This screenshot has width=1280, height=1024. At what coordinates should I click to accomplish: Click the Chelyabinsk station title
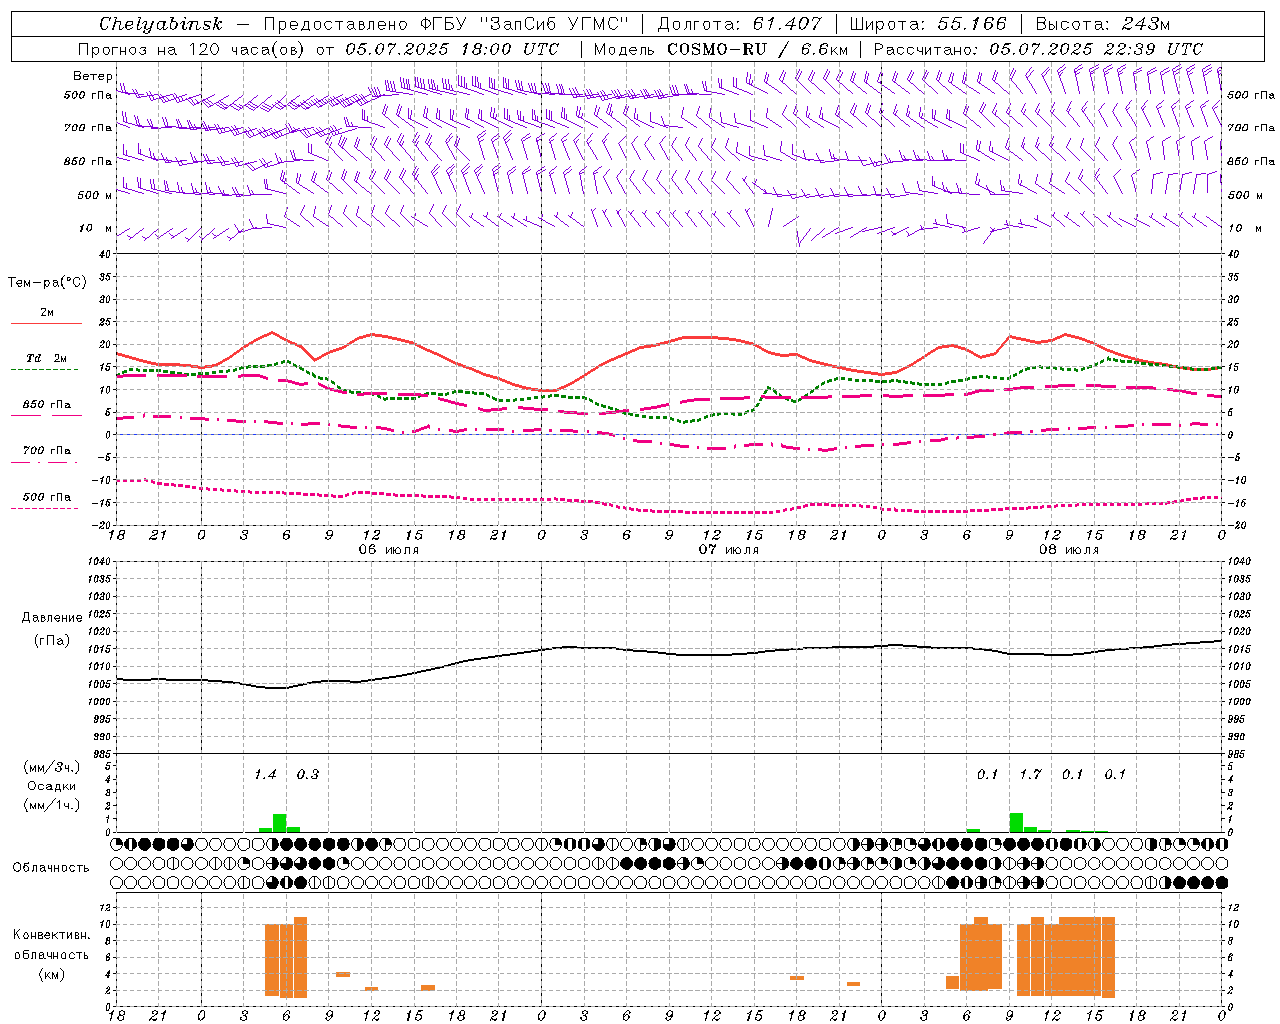(x=160, y=24)
